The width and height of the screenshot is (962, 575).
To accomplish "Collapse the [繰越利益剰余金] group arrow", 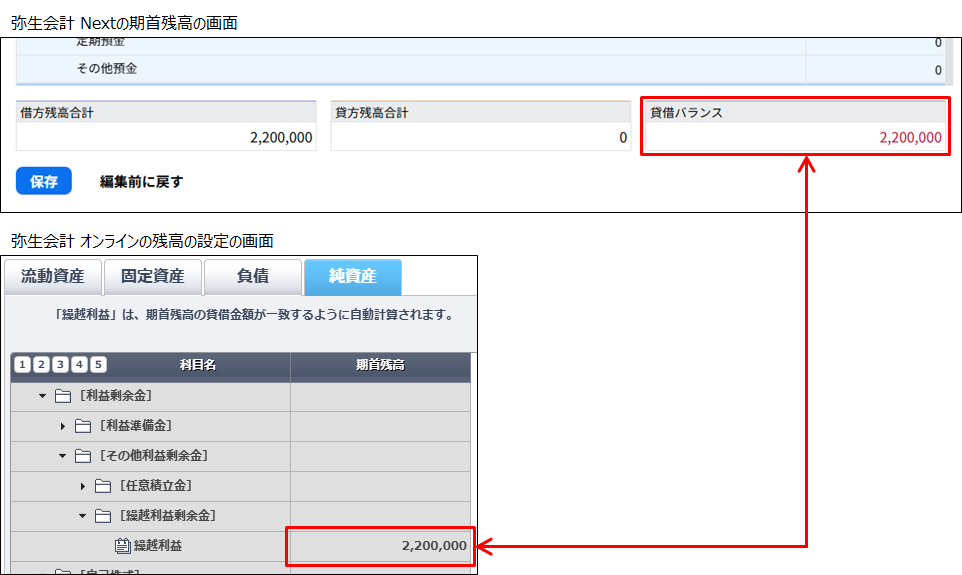I will (x=83, y=516).
